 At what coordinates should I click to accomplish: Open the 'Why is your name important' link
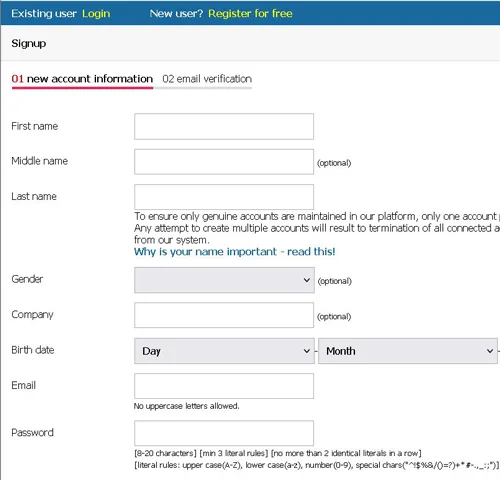[235, 252]
